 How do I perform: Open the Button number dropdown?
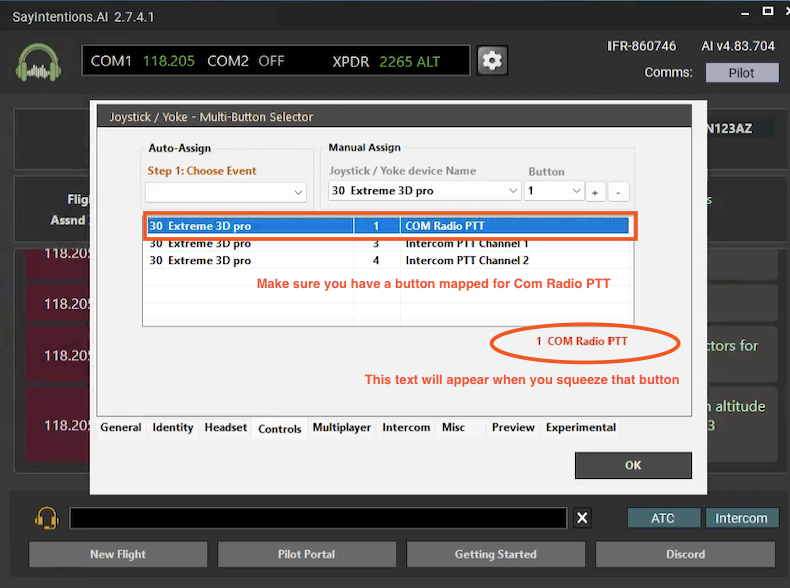[554, 191]
